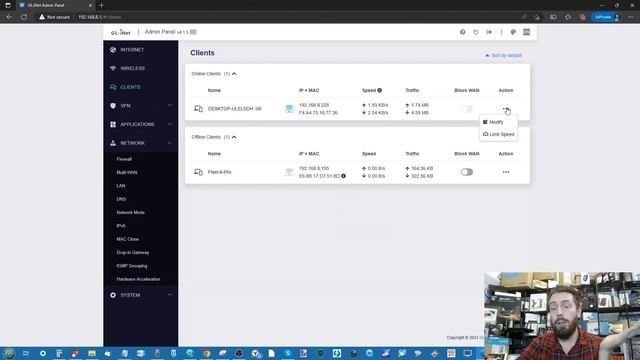The height and width of the screenshot is (360, 640).
Task: Reload the page with browser refresh button
Action: tap(24, 17)
